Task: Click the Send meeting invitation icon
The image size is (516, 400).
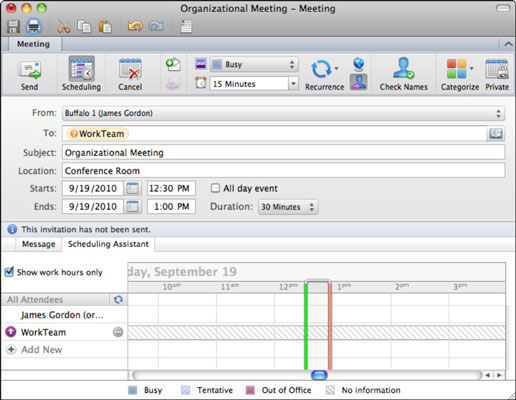Action: point(29,70)
